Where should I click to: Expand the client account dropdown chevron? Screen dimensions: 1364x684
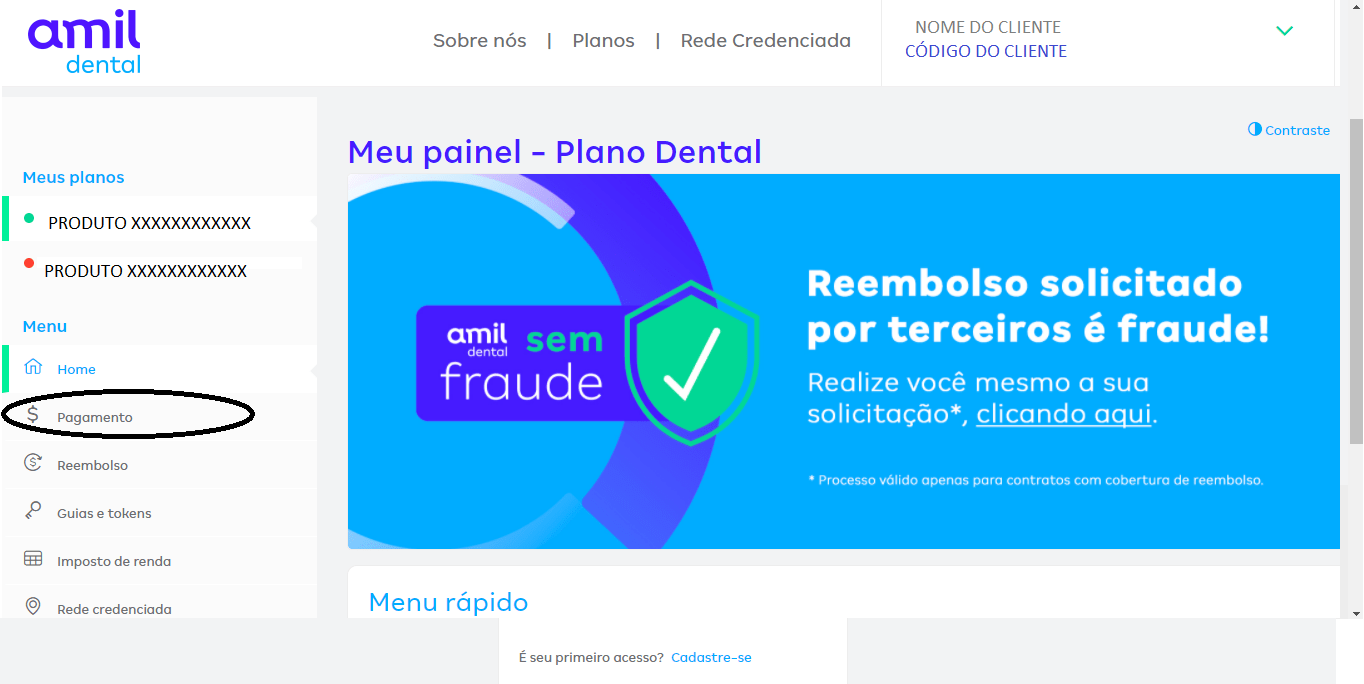[1285, 31]
